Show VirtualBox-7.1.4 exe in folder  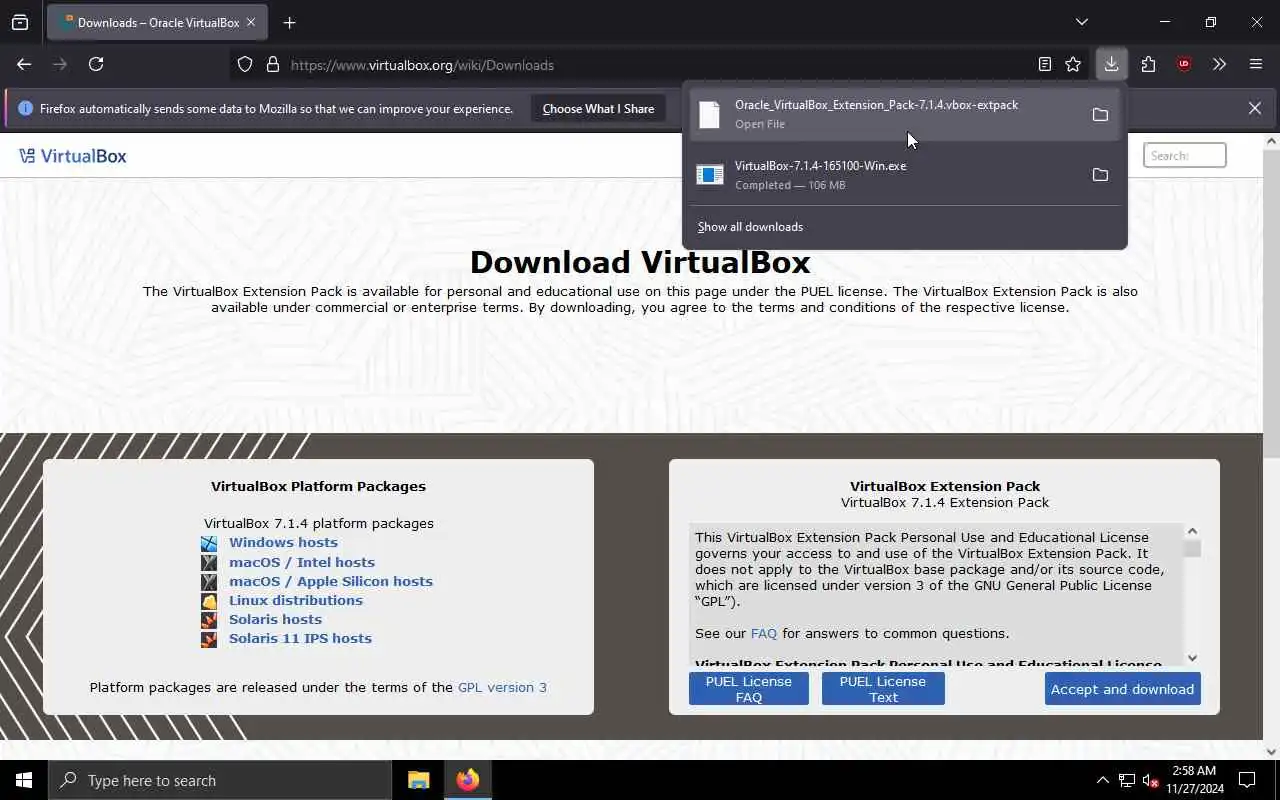pos(1100,174)
